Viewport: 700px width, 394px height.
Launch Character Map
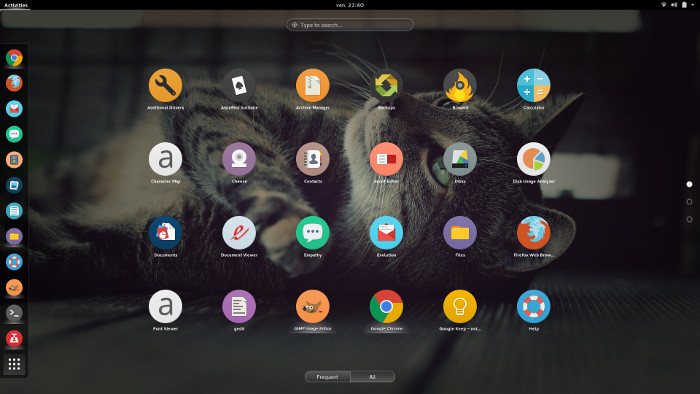tap(165, 159)
